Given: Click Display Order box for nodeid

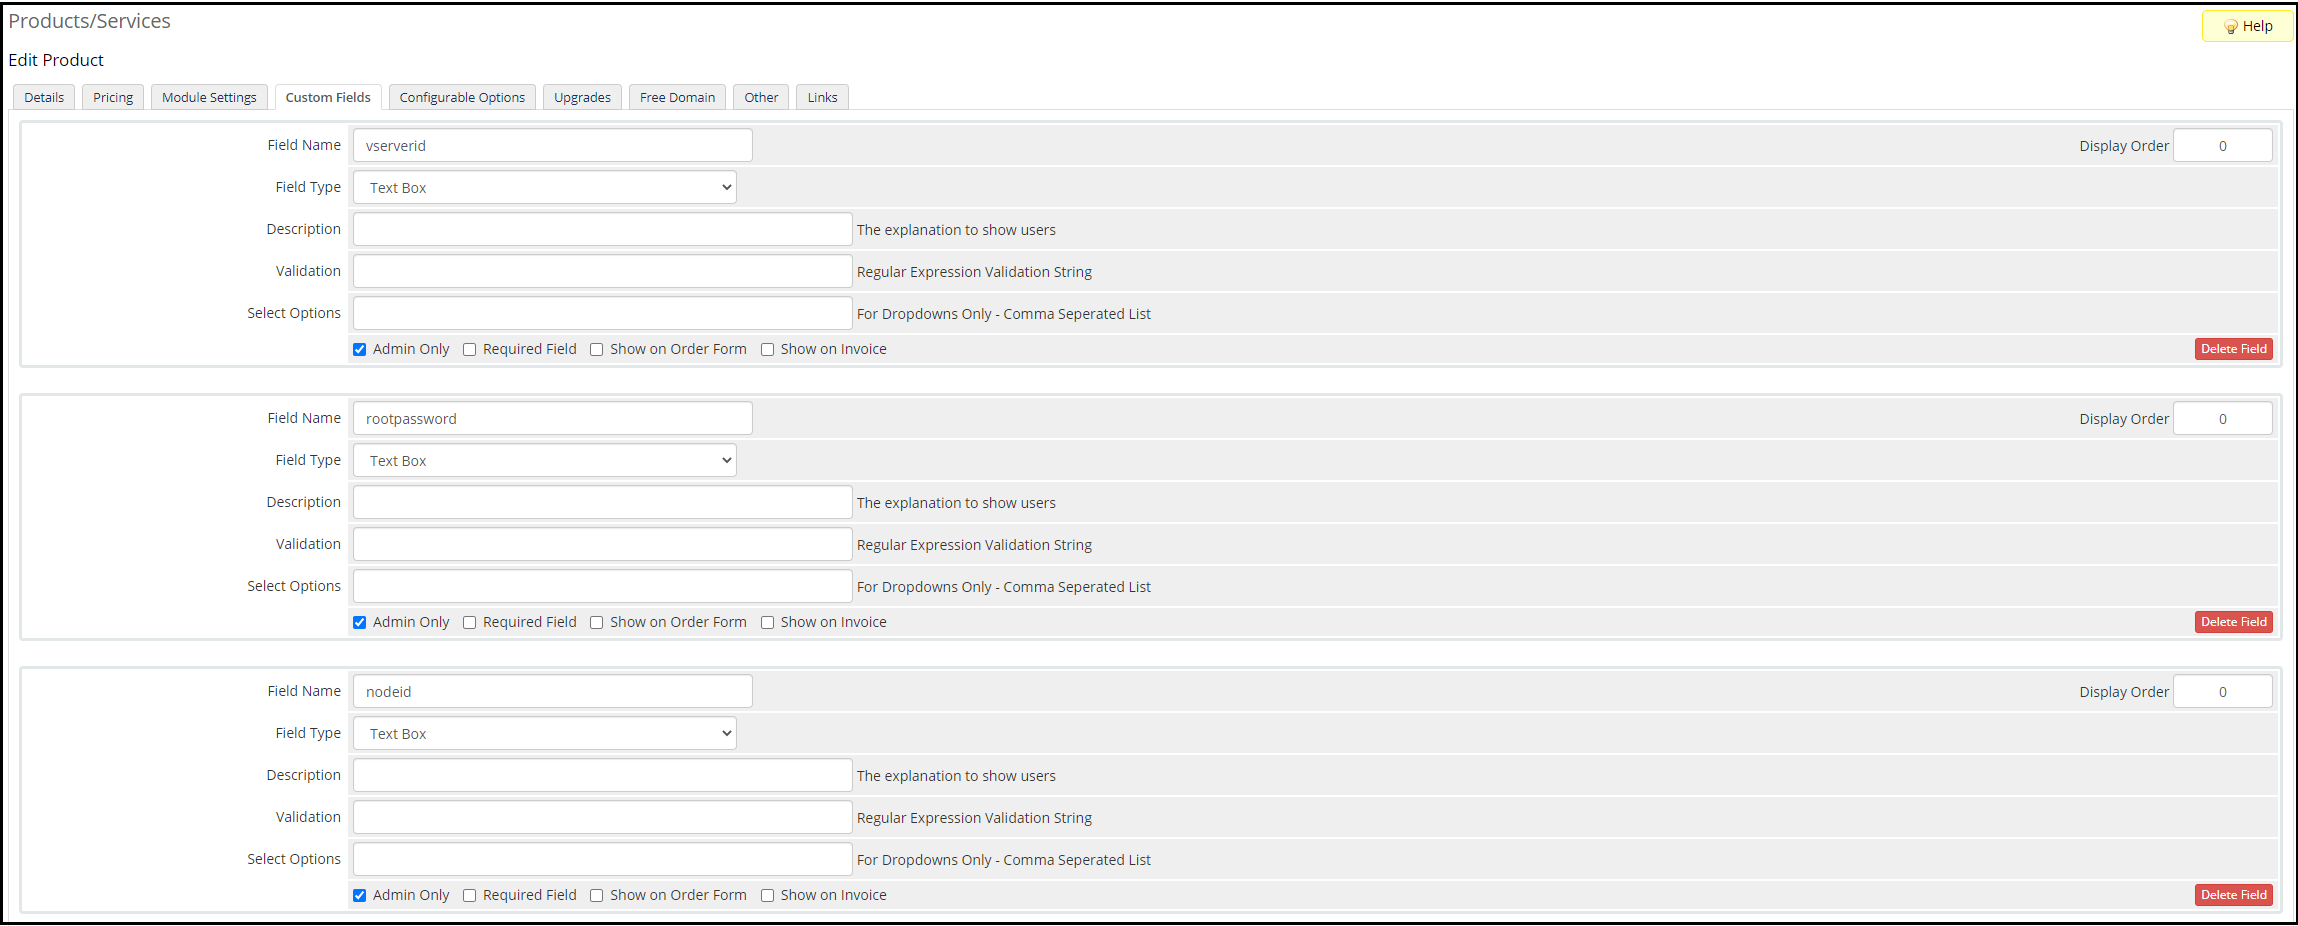Looking at the screenshot, I should [x=2222, y=692].
